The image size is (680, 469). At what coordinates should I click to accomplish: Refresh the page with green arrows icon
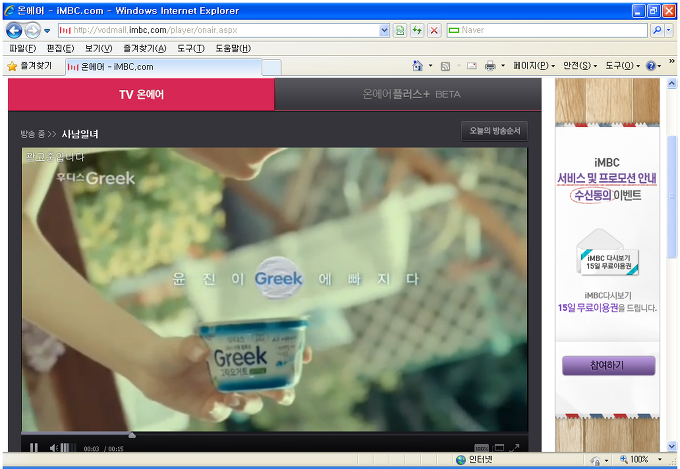click(x=417, y=30)
